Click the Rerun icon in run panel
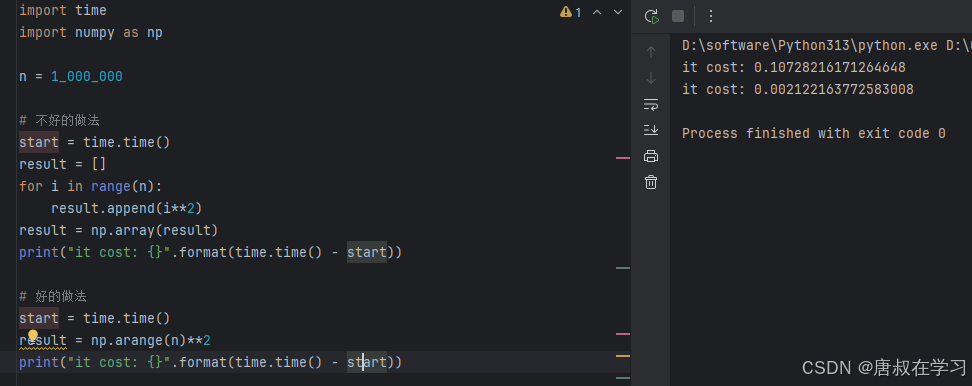972x386 pixels. (651, 16)
